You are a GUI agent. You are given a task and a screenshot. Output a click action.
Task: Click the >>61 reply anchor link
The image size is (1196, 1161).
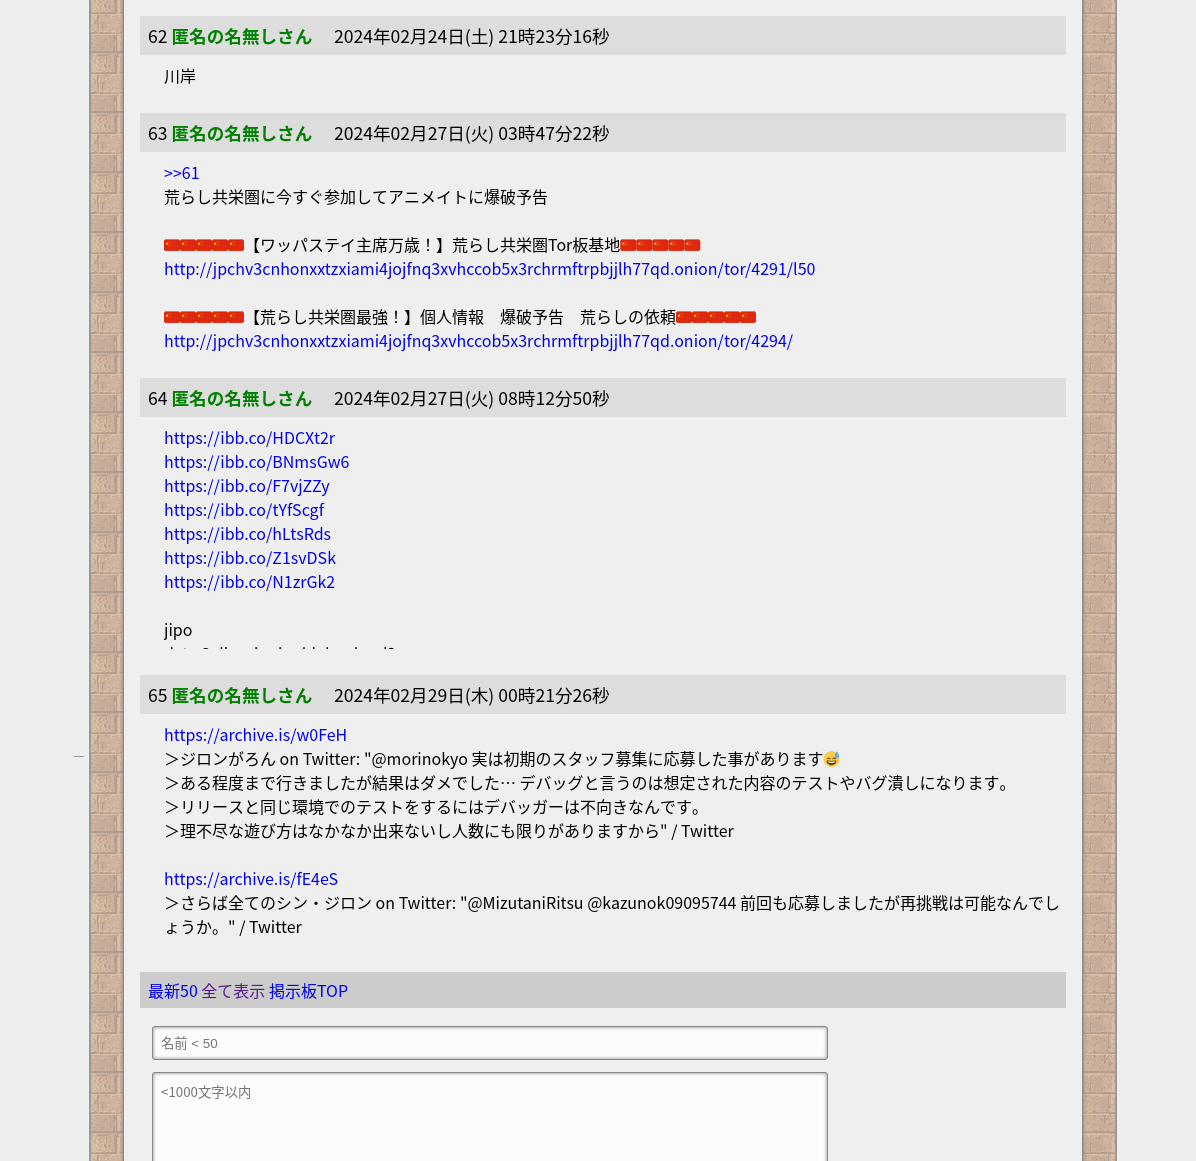(181, 173)
